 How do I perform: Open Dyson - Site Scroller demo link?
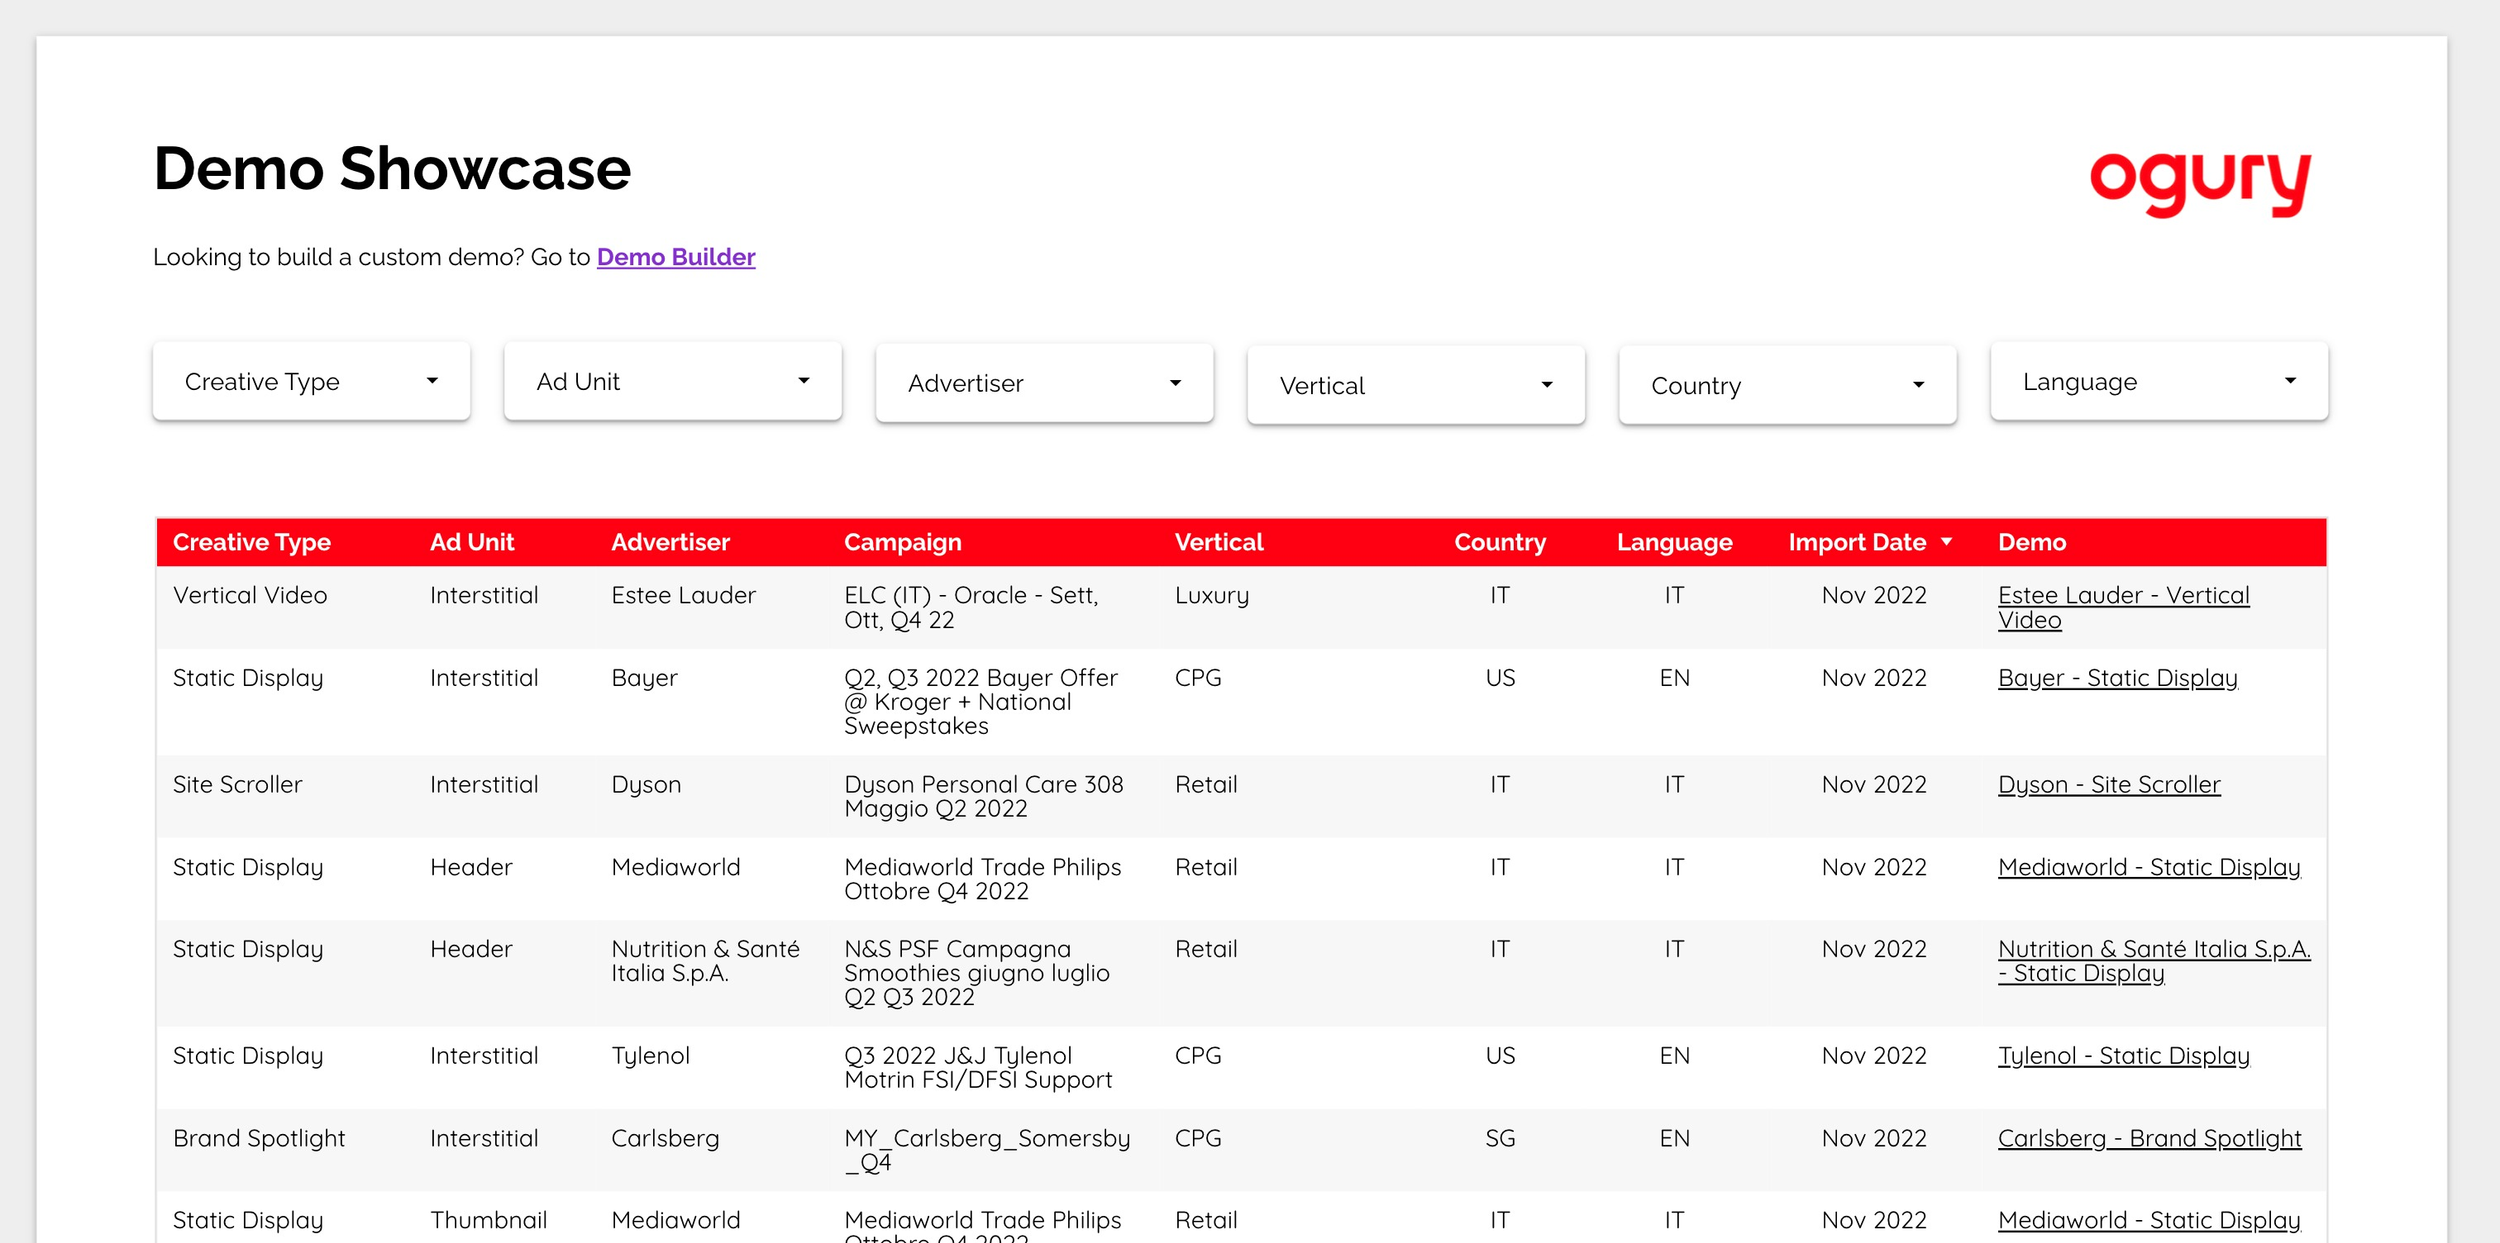coord(2109,785)
